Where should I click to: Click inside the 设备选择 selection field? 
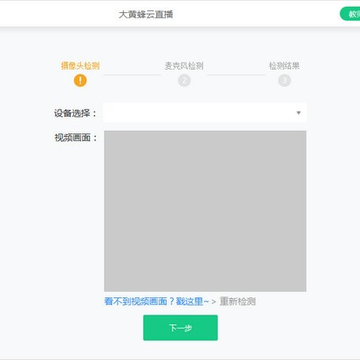pyautogui.click(x=205, y=113)
